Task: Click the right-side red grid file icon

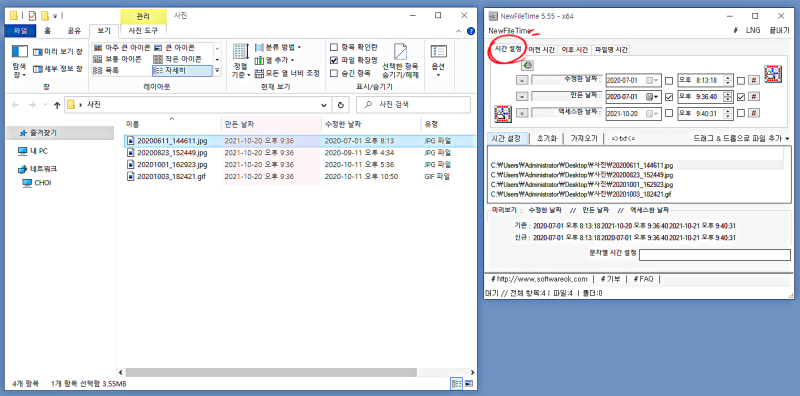Action: (x=773, y=73)
